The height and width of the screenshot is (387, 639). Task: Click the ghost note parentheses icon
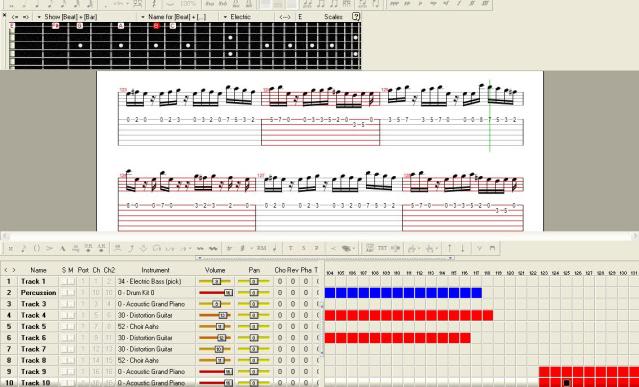point(37,248)
